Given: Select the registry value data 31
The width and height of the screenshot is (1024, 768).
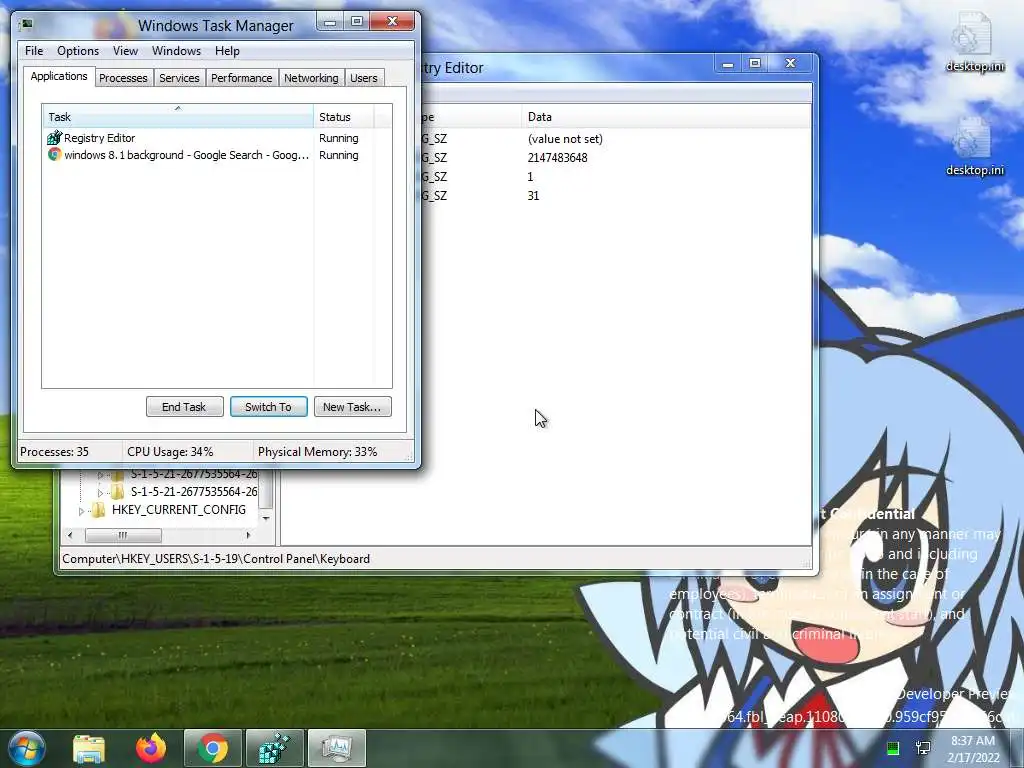Looking at the screenshot, I should pos(534,195).
